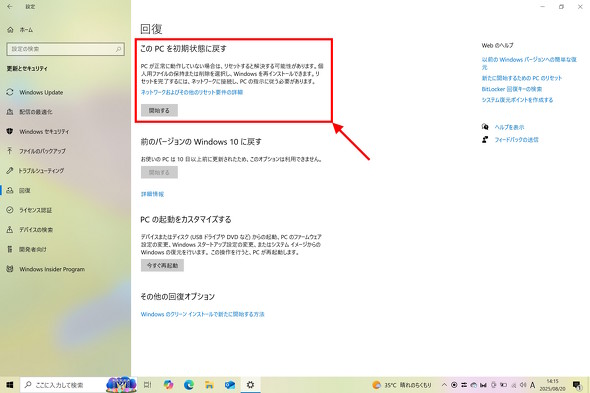The image size is (590, 393).
Task: Click the 今すぐ再起動 button
Action: tap(162, 265)
